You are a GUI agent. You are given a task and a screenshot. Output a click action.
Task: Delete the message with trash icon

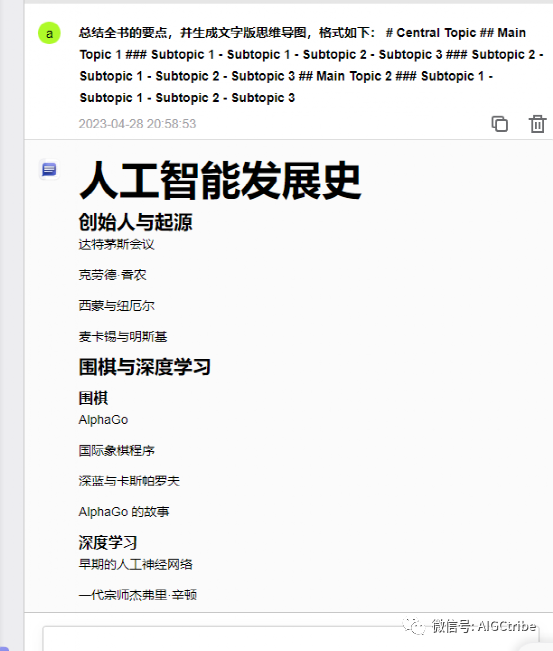tap(537, 124)
